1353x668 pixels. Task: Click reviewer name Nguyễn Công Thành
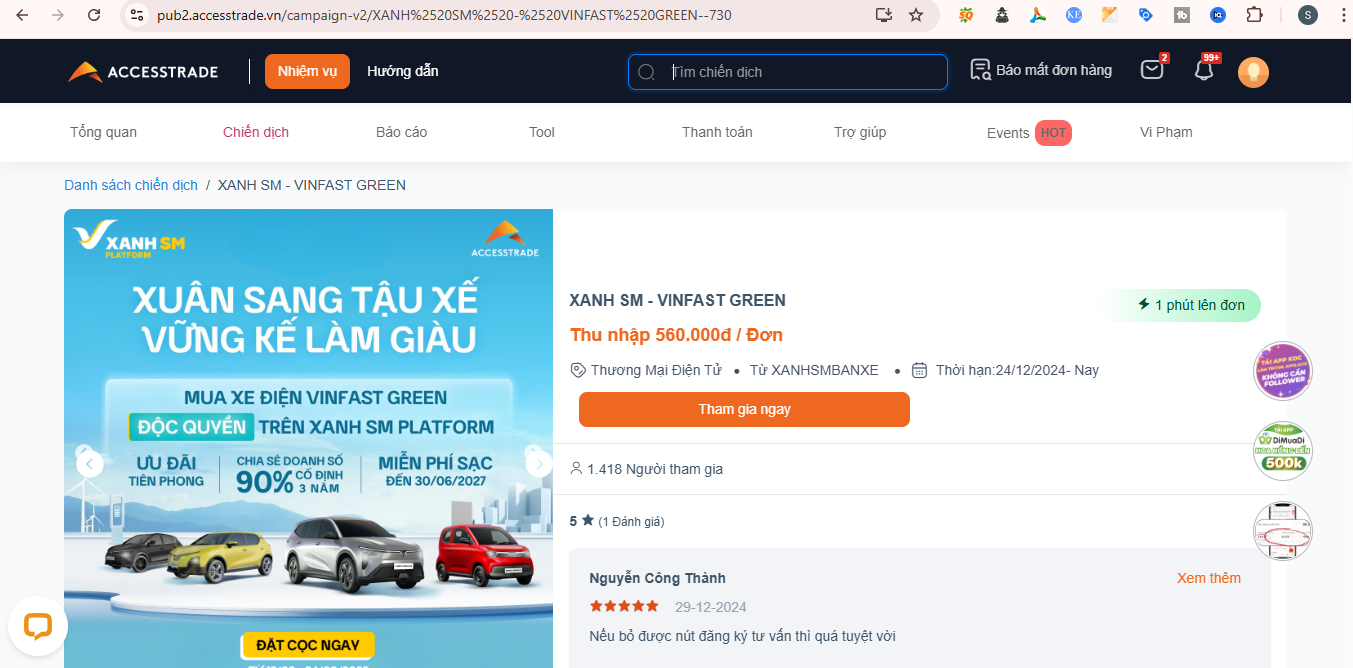coord(658,578)
